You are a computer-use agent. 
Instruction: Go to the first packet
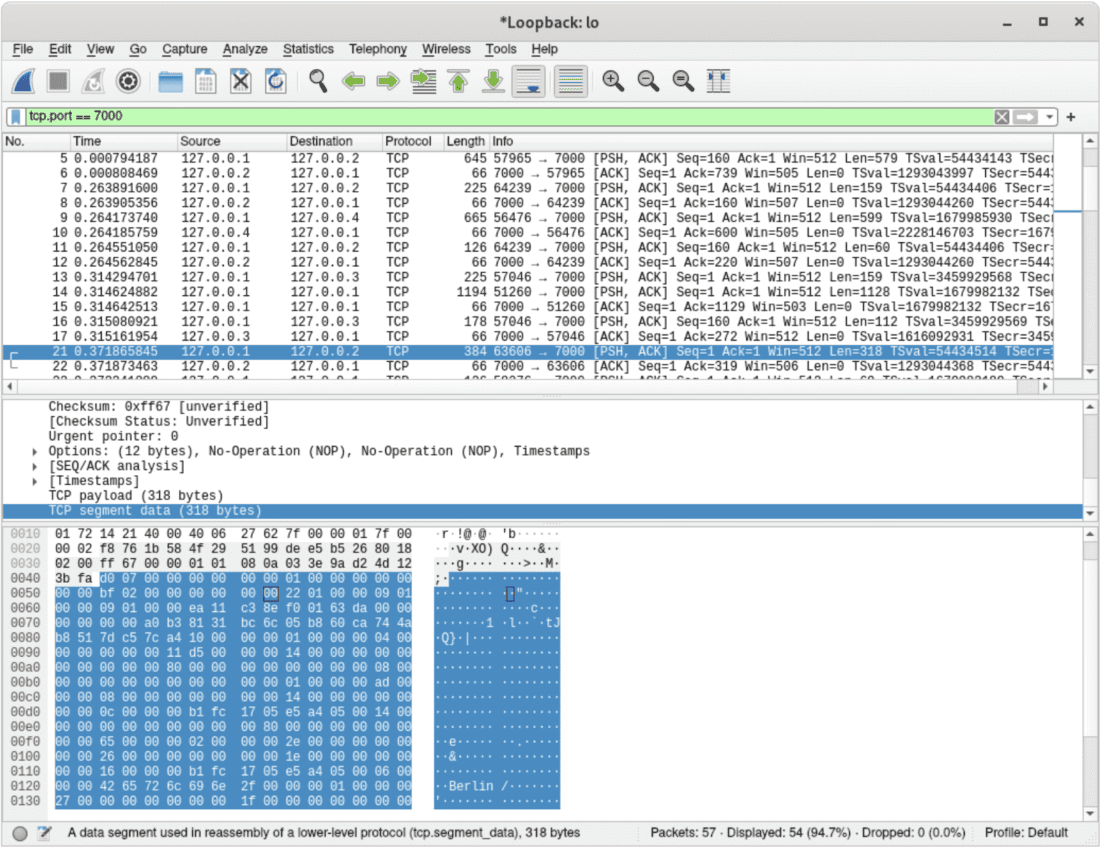click(458, 81)
